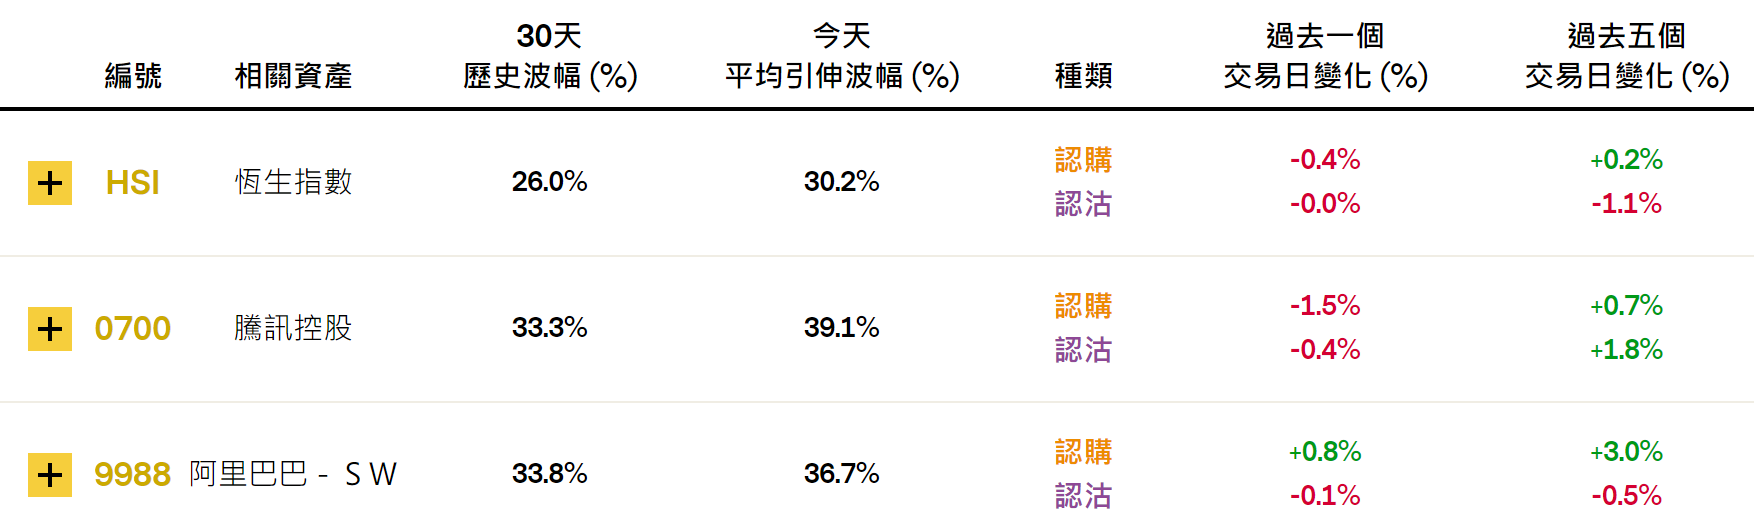Click 恆生指數 asset name
This screenshot has height=532, width=1754.
click(293, 182)
